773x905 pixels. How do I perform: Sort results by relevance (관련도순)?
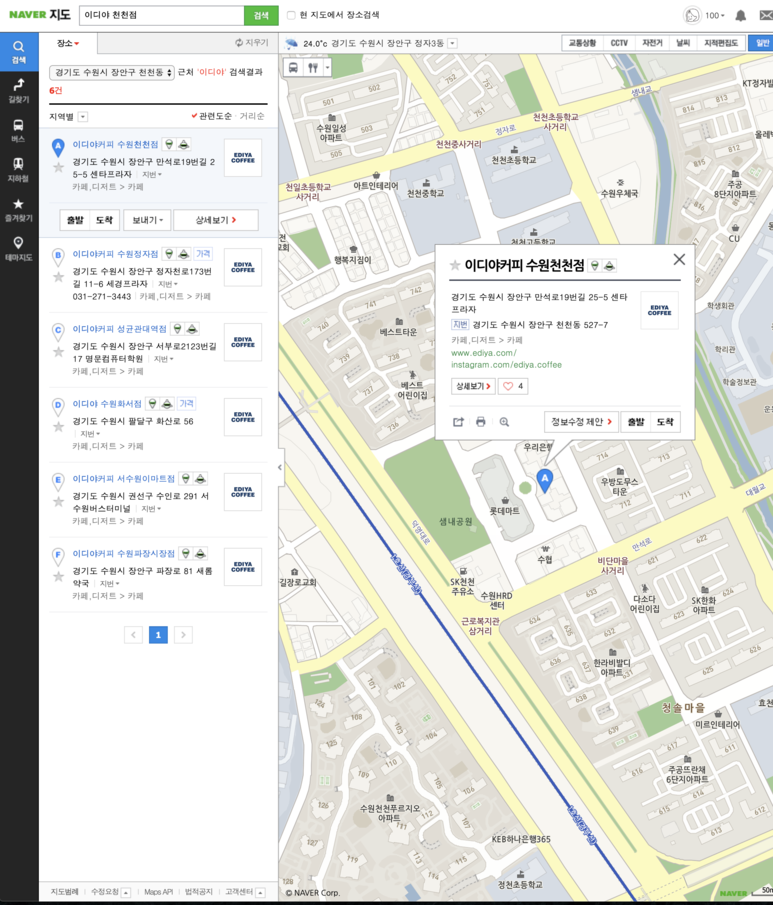click(211, 116)
